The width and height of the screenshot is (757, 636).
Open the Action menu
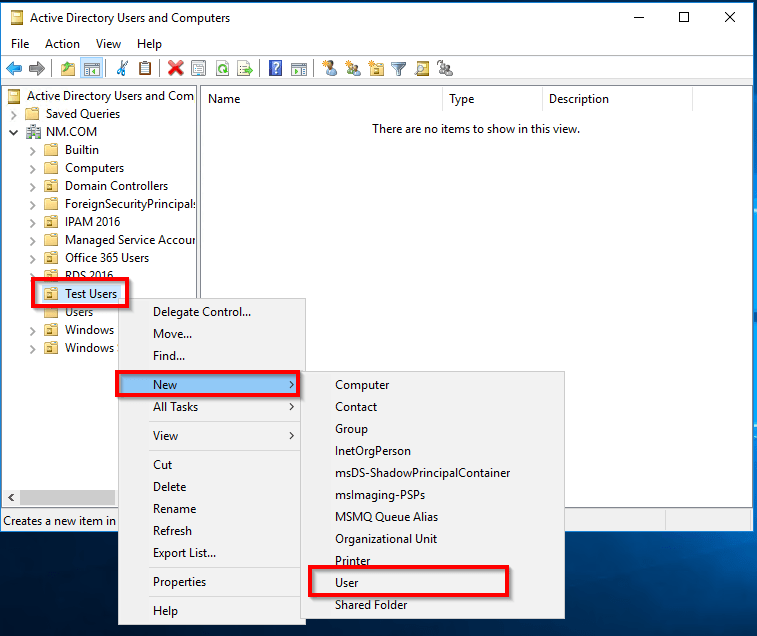point(62,43)
